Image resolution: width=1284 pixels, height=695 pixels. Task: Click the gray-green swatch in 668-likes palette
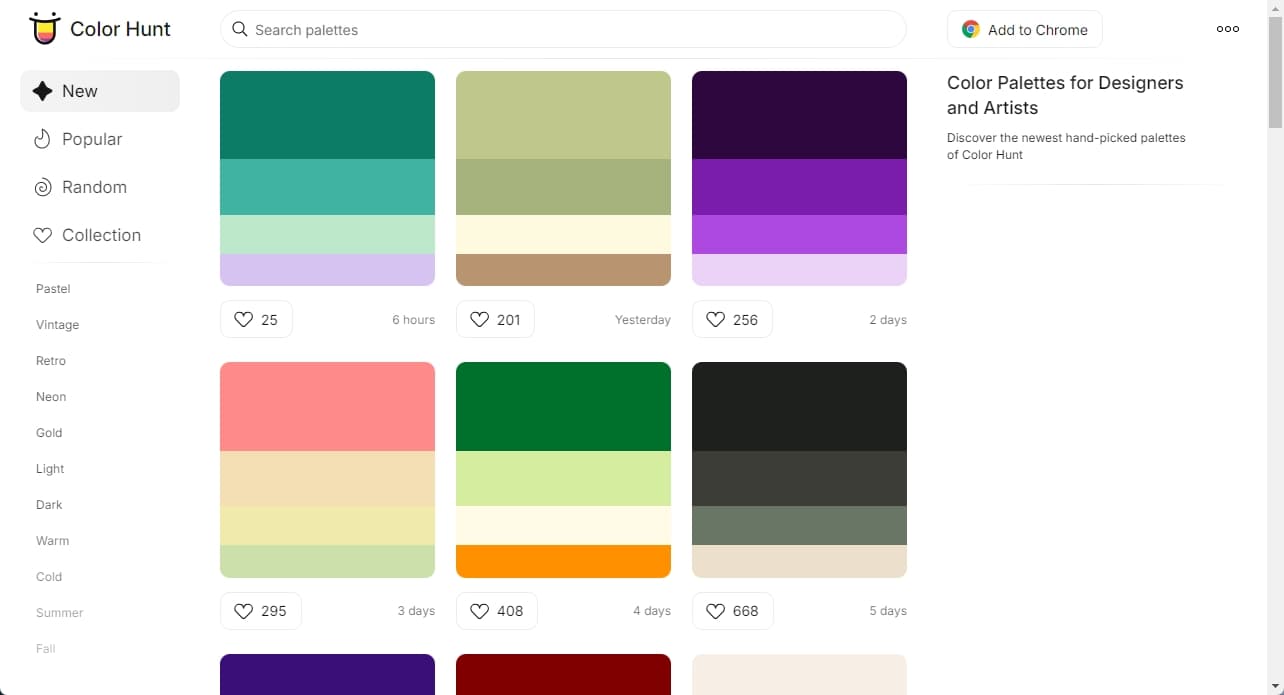799,525
